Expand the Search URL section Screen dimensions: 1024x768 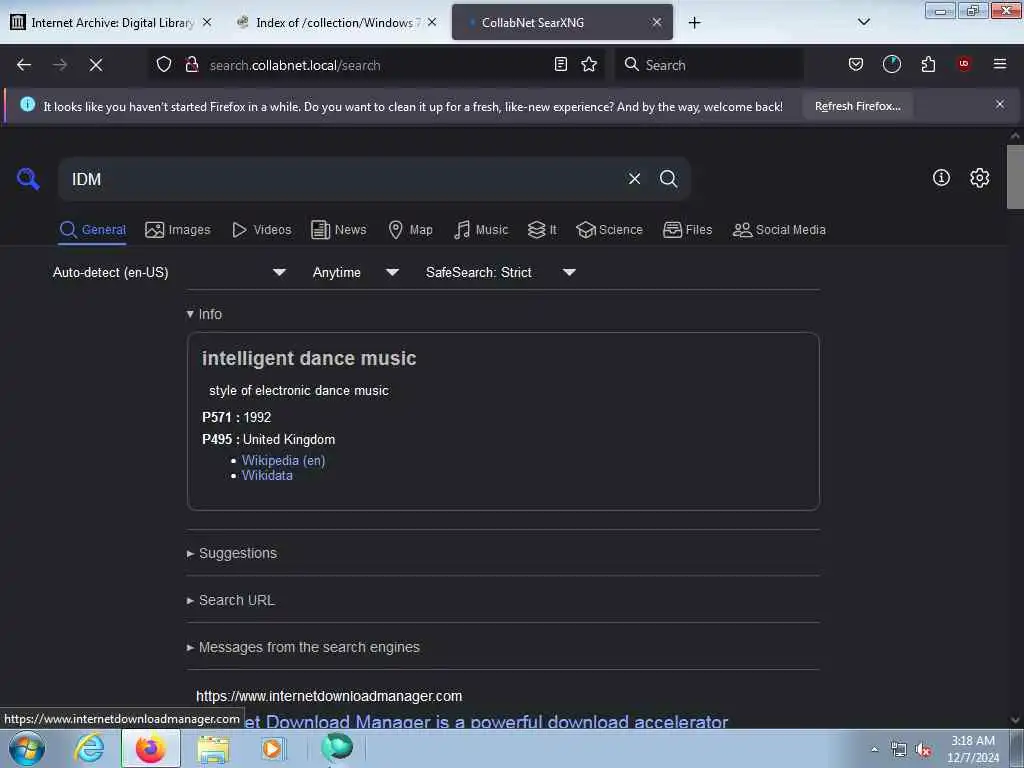click(231, 600)
